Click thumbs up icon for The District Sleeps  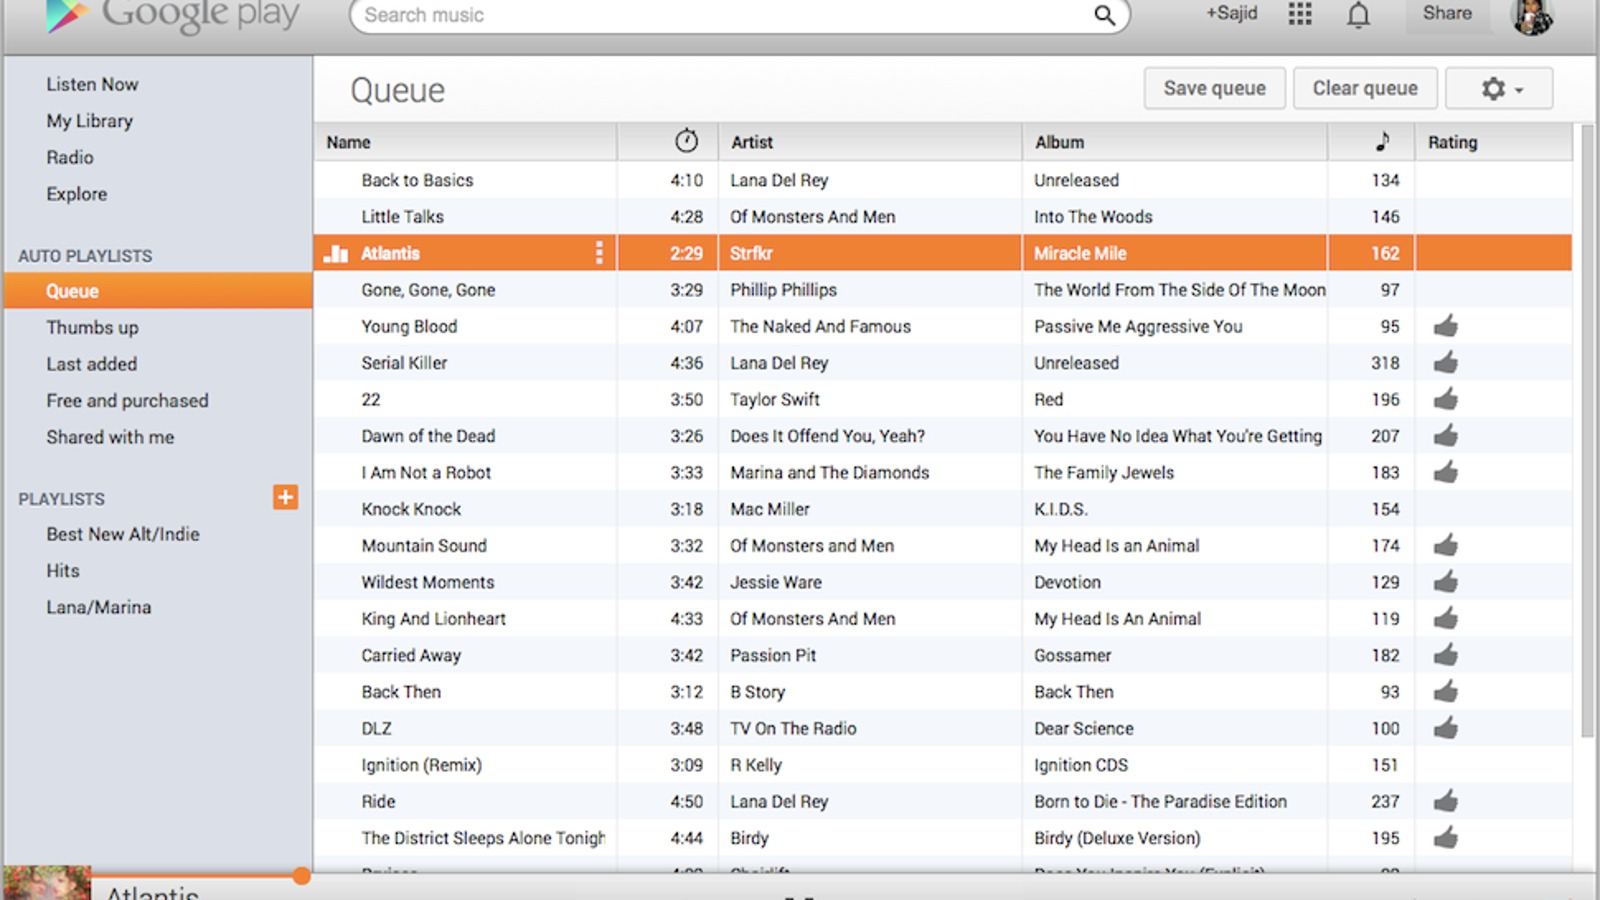click(1445, 838)
